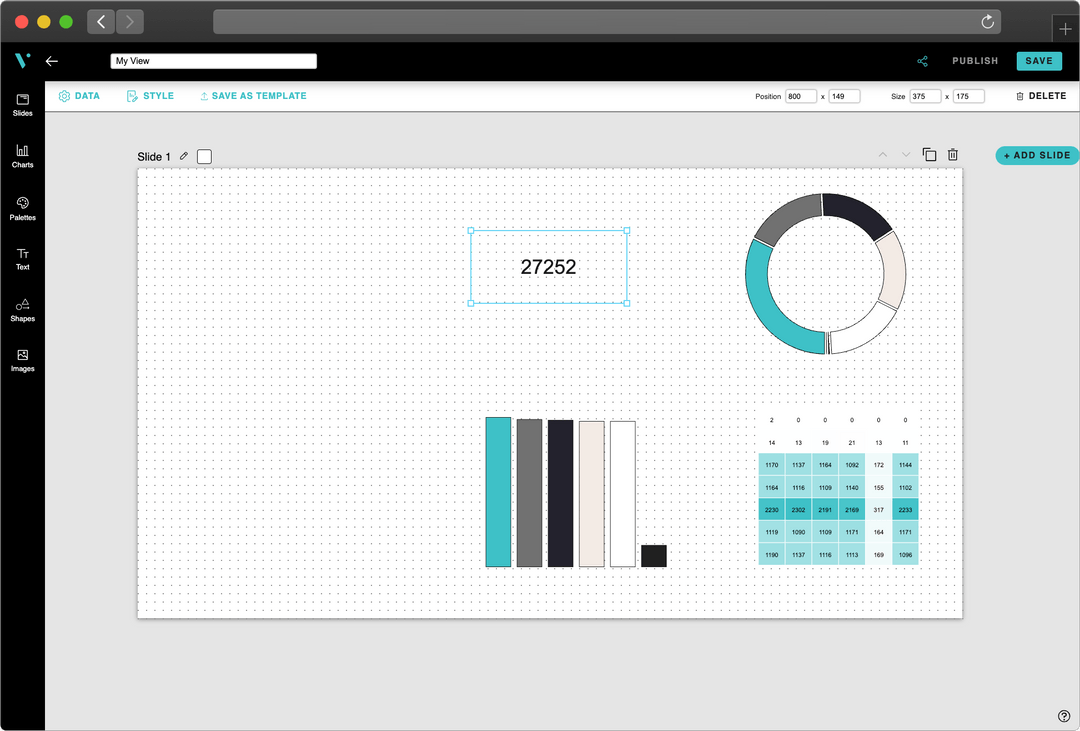Switch to the DATA tab
Viewport: 1080px width, 731px height.
[x=79, y=95]
